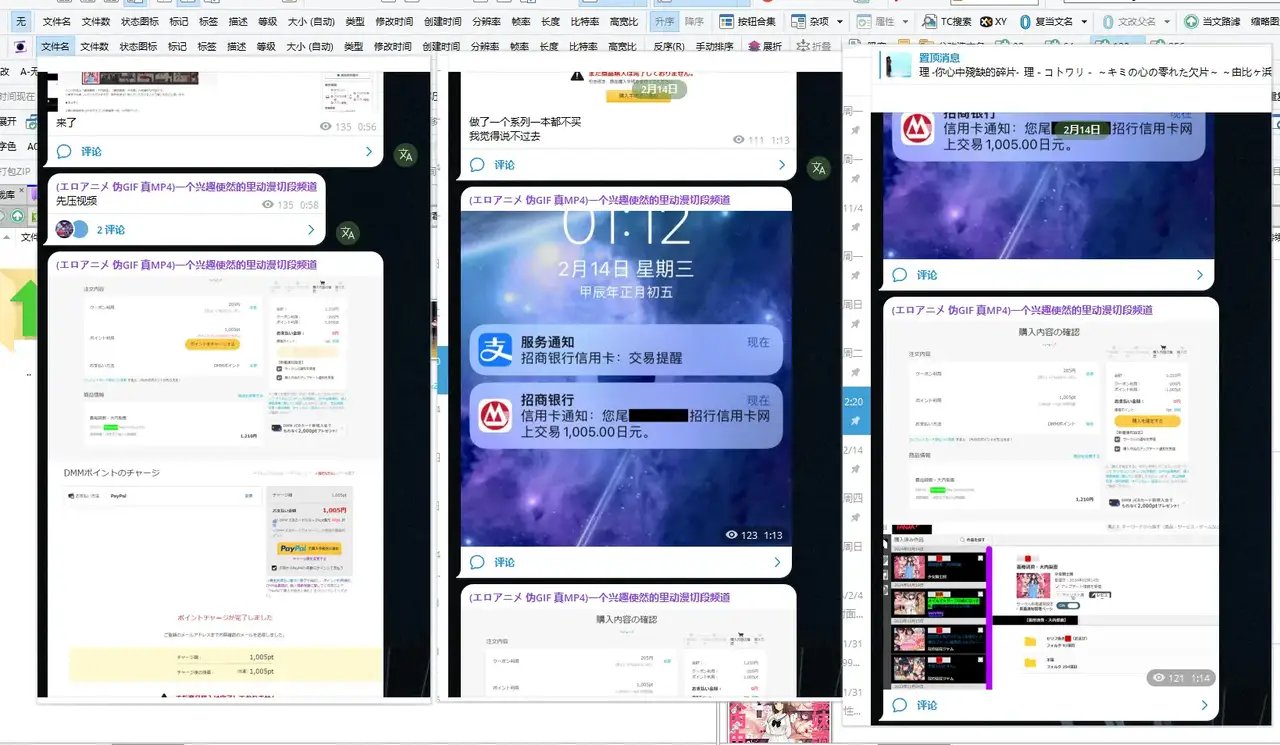This screenshot has width=1280, height=745.
Task: Toggle the 无 sorting option
Action: [x=21, y=21]
